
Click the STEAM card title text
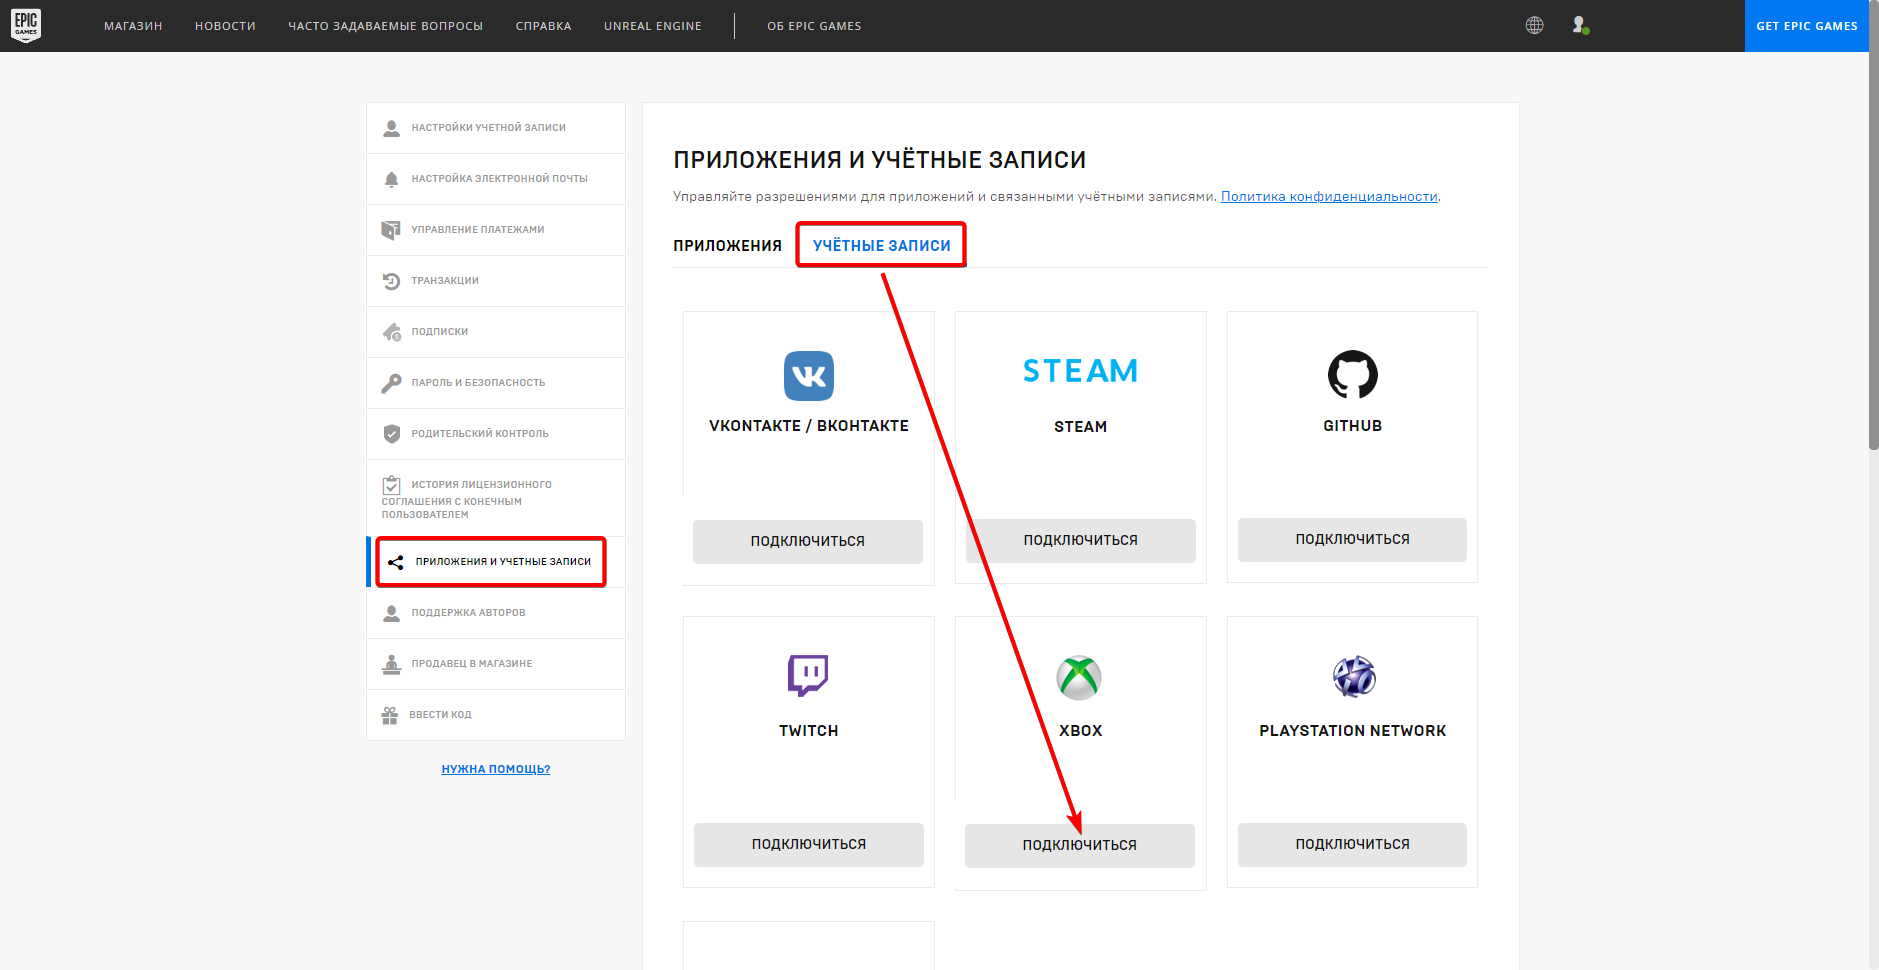1080,427
